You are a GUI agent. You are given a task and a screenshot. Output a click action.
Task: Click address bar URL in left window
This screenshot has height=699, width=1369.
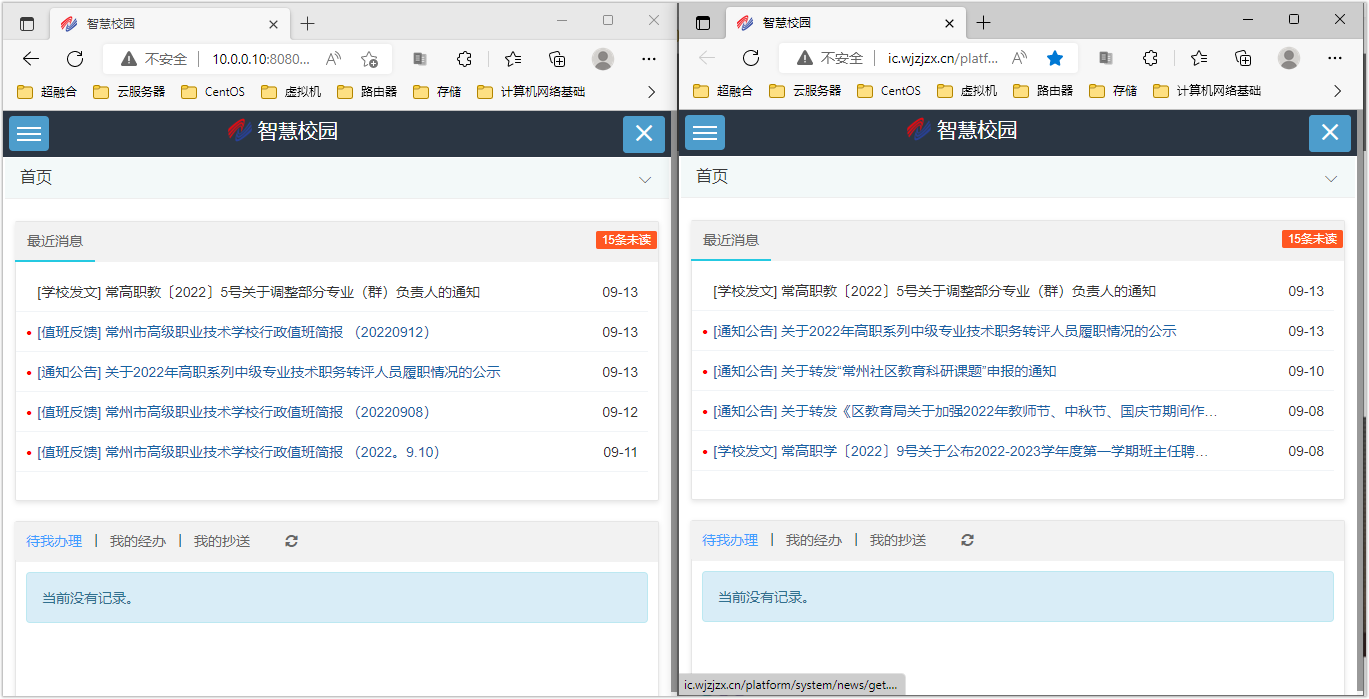(x=261, y=59)
